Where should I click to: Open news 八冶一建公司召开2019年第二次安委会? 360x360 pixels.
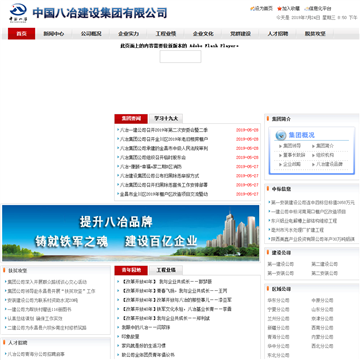pyautogui.click(x=164, y=130)
